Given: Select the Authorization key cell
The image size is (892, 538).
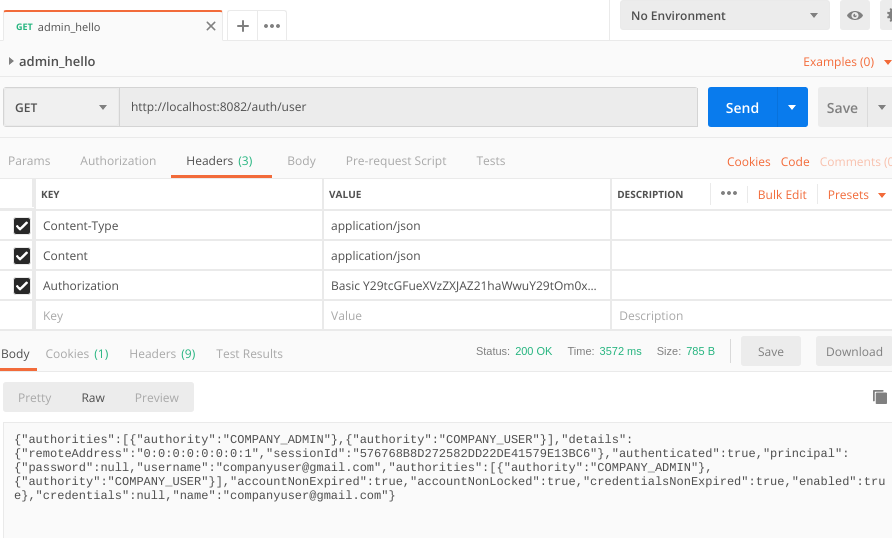Looking at the screenshot, I should [179, 285].
